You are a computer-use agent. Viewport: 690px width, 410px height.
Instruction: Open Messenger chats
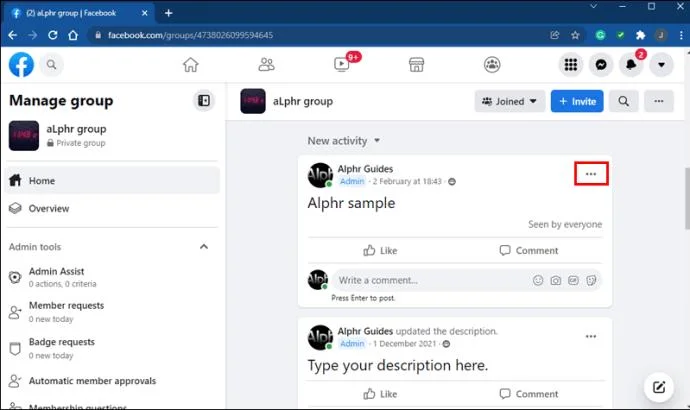pyautogui.click(x=601, y=65)
